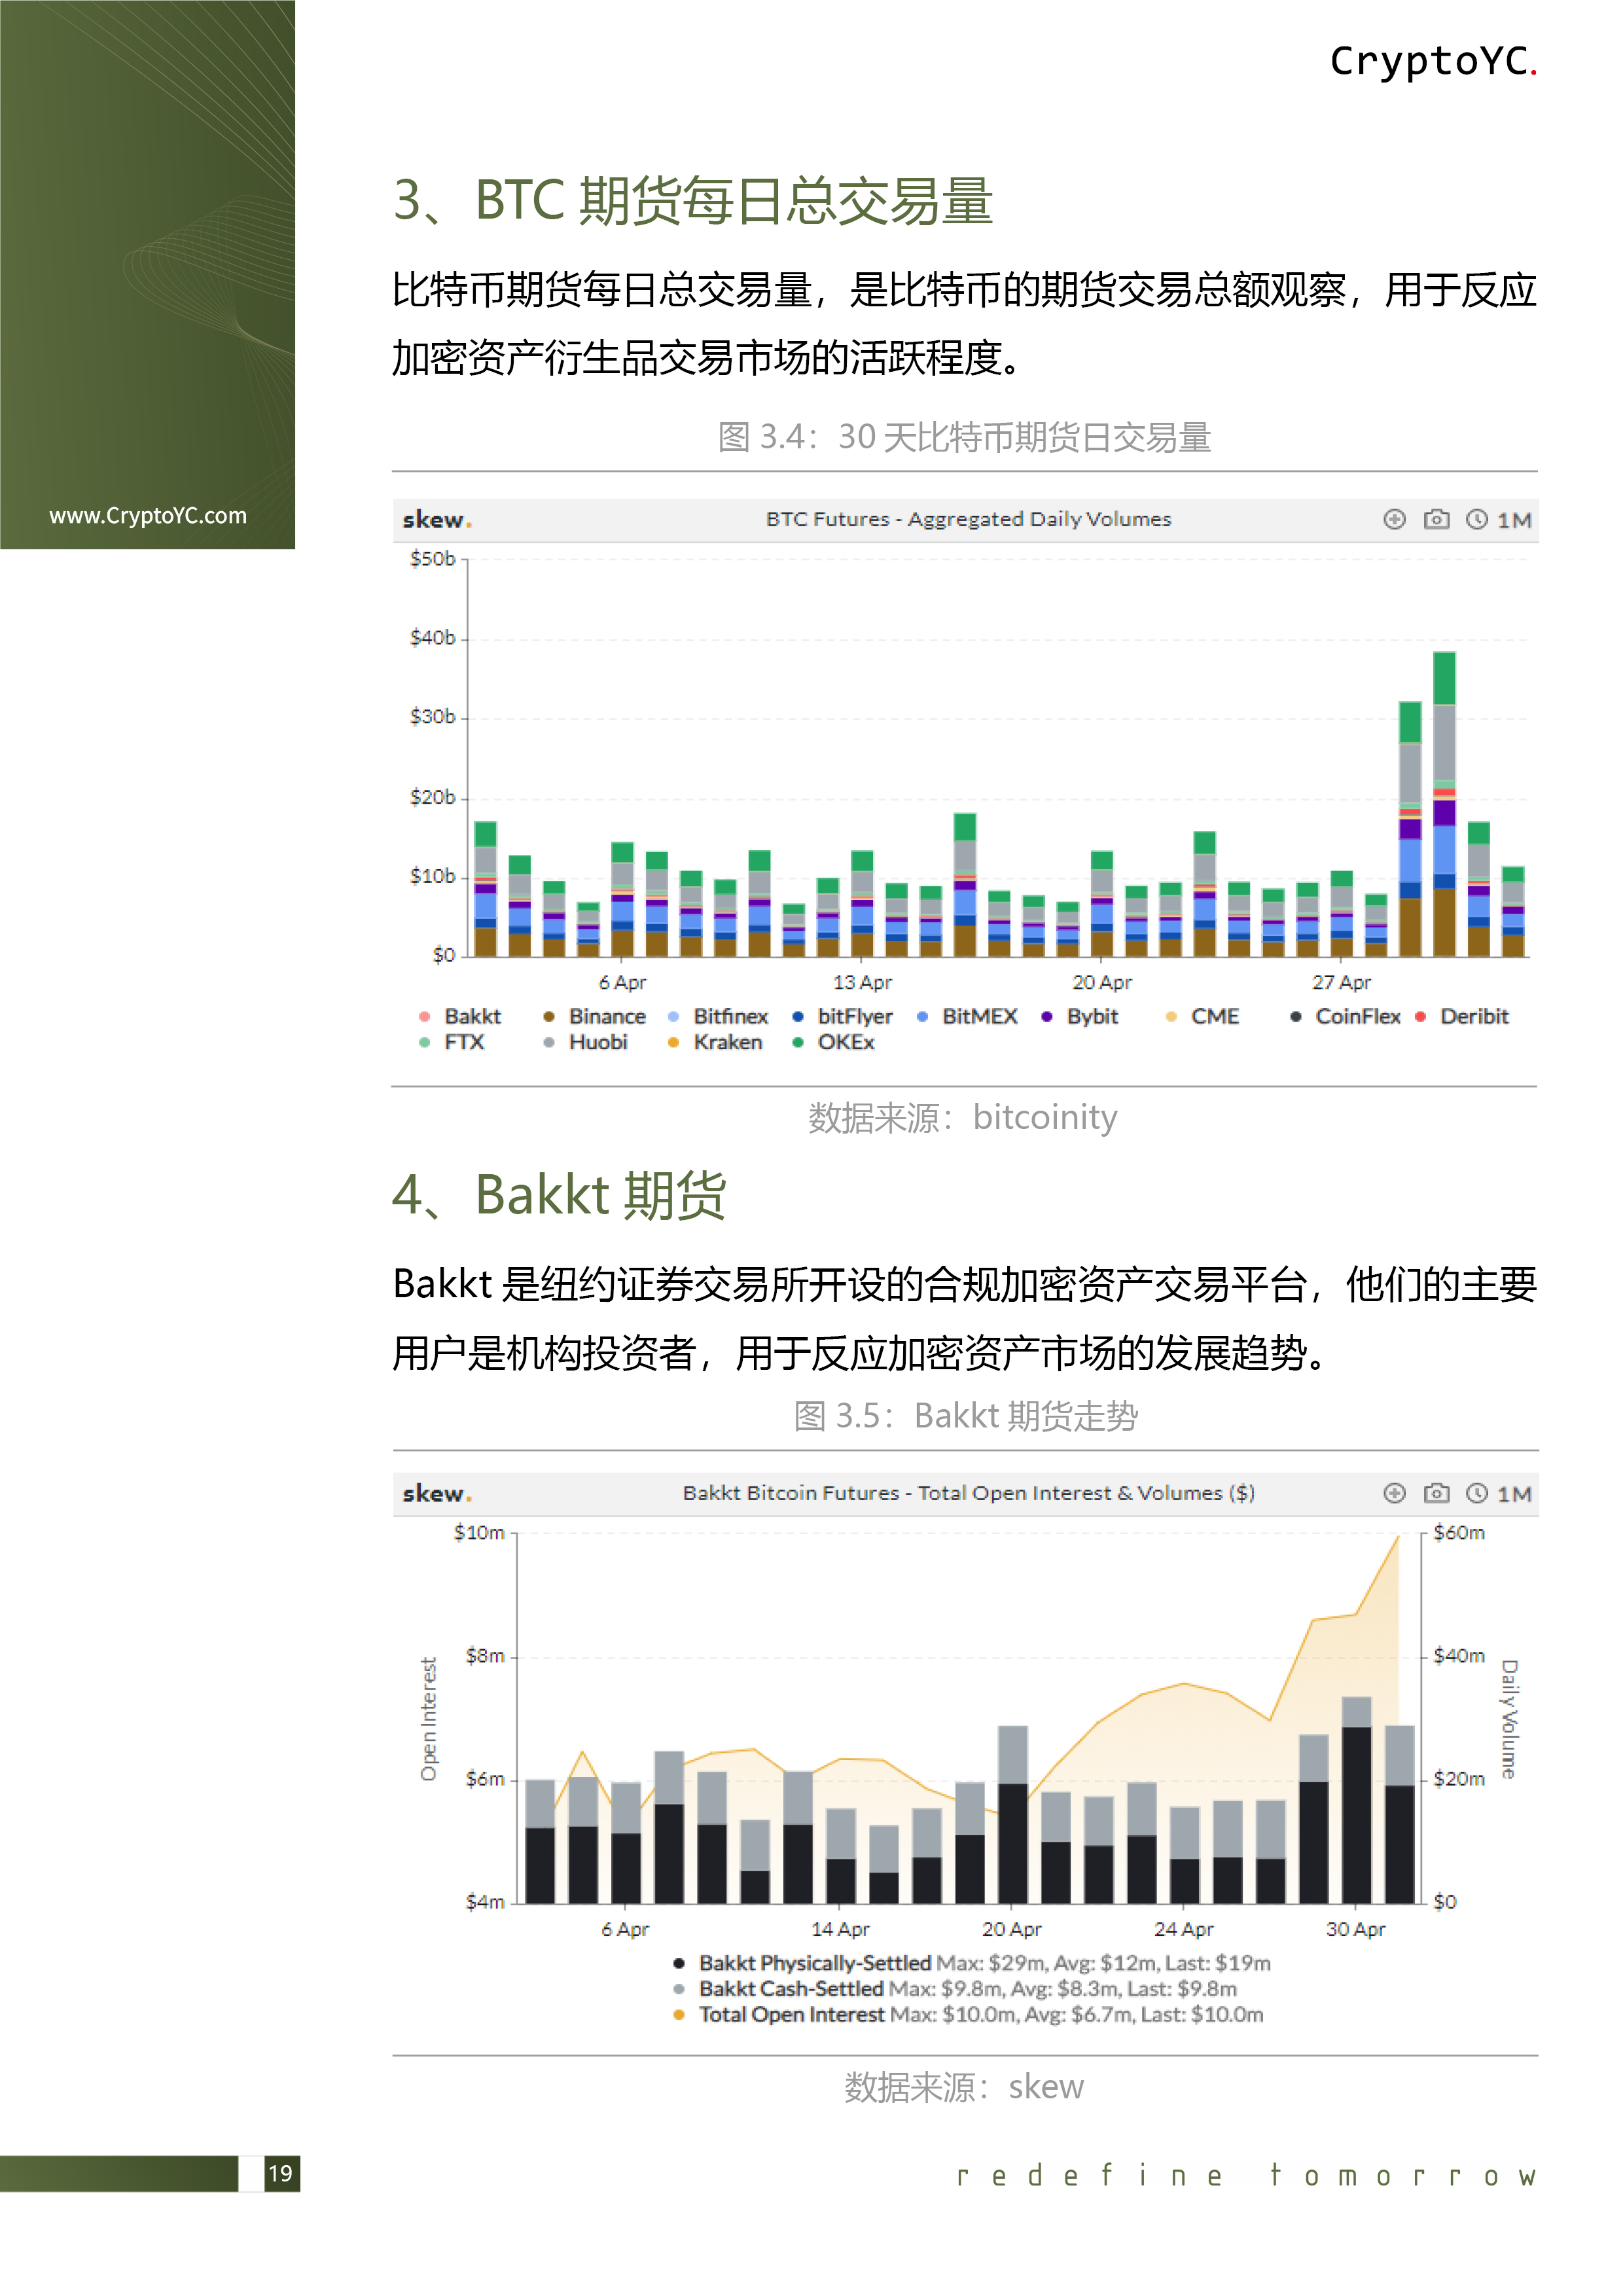
Task: Click the heading 3、BTC 期货每日总交易量
Action: click(692, 200)
